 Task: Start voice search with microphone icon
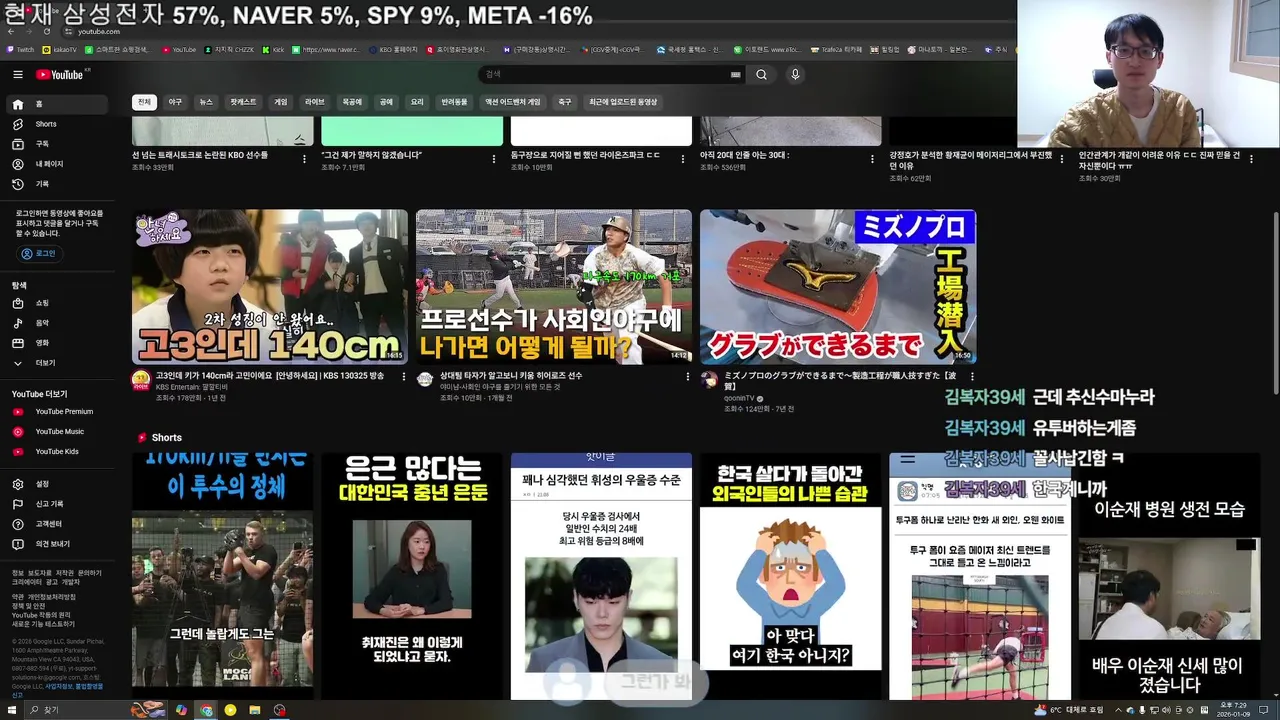(795, 75)
